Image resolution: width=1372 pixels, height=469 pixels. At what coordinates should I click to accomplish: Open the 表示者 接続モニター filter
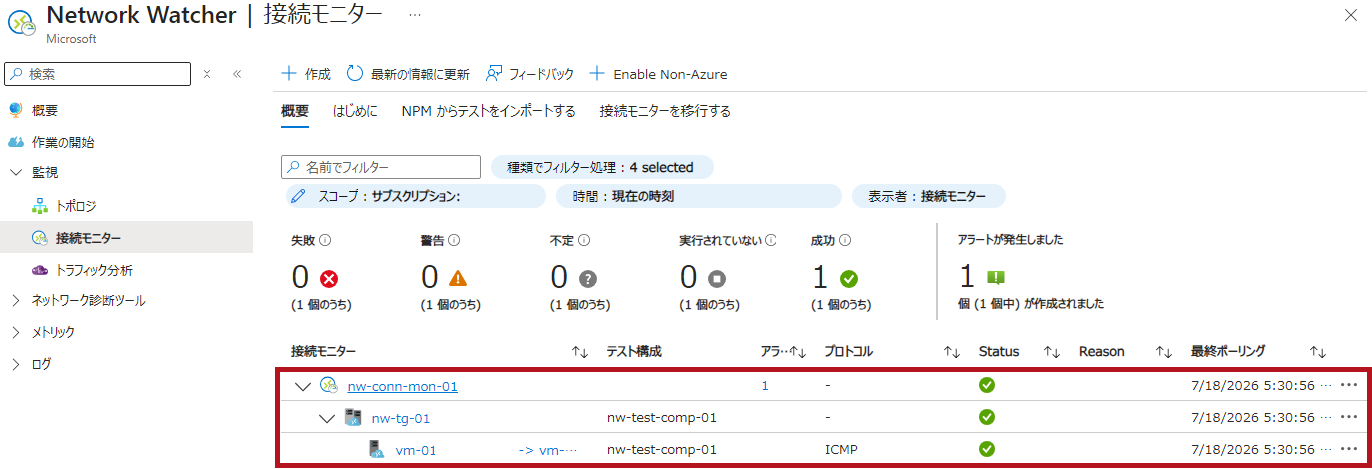point(928,196)
